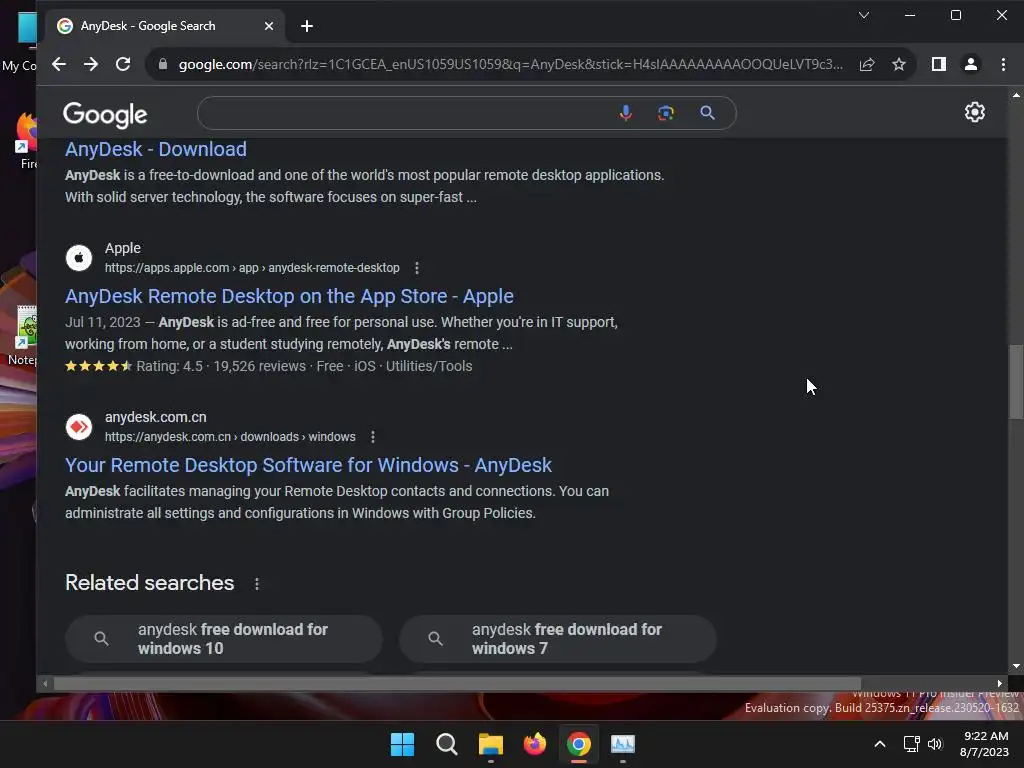
Task: Click the scroll down arrow
Action: [1016, 666]
